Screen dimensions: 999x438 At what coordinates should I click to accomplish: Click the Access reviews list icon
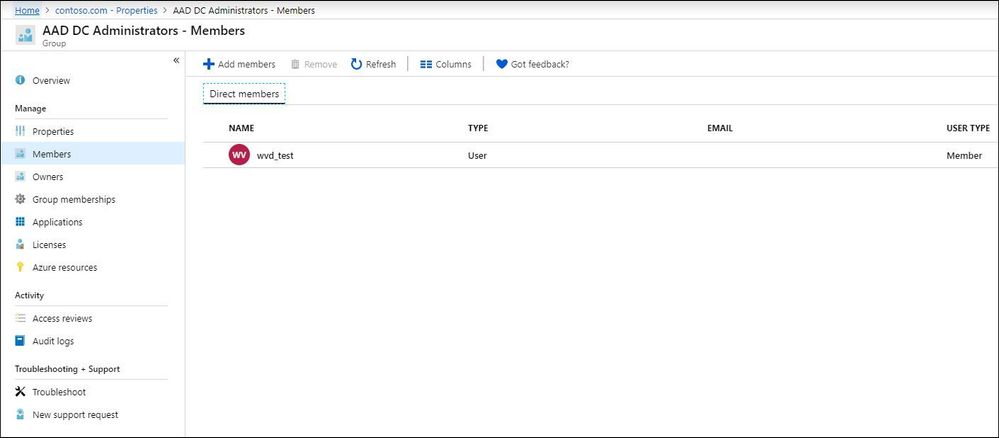[x=20, y=318]
